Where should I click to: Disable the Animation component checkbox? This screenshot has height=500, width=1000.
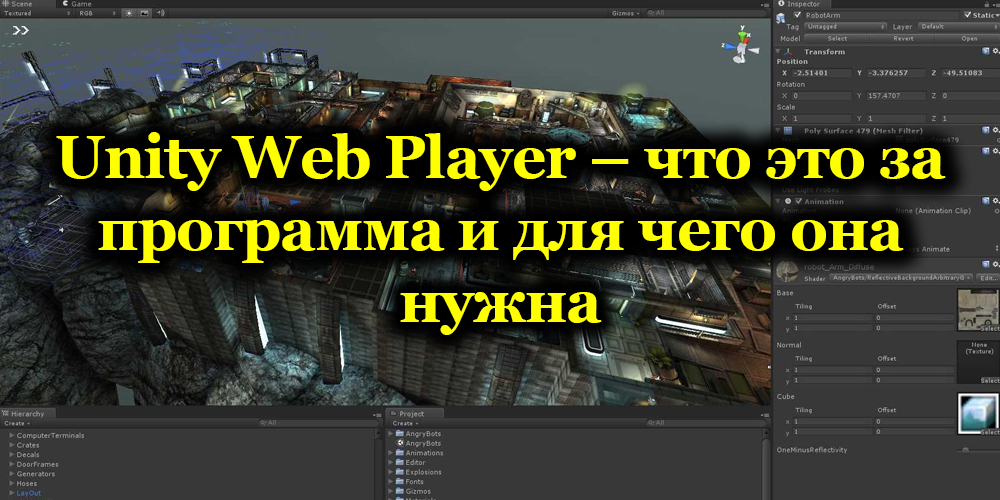(x=797, y=201)
